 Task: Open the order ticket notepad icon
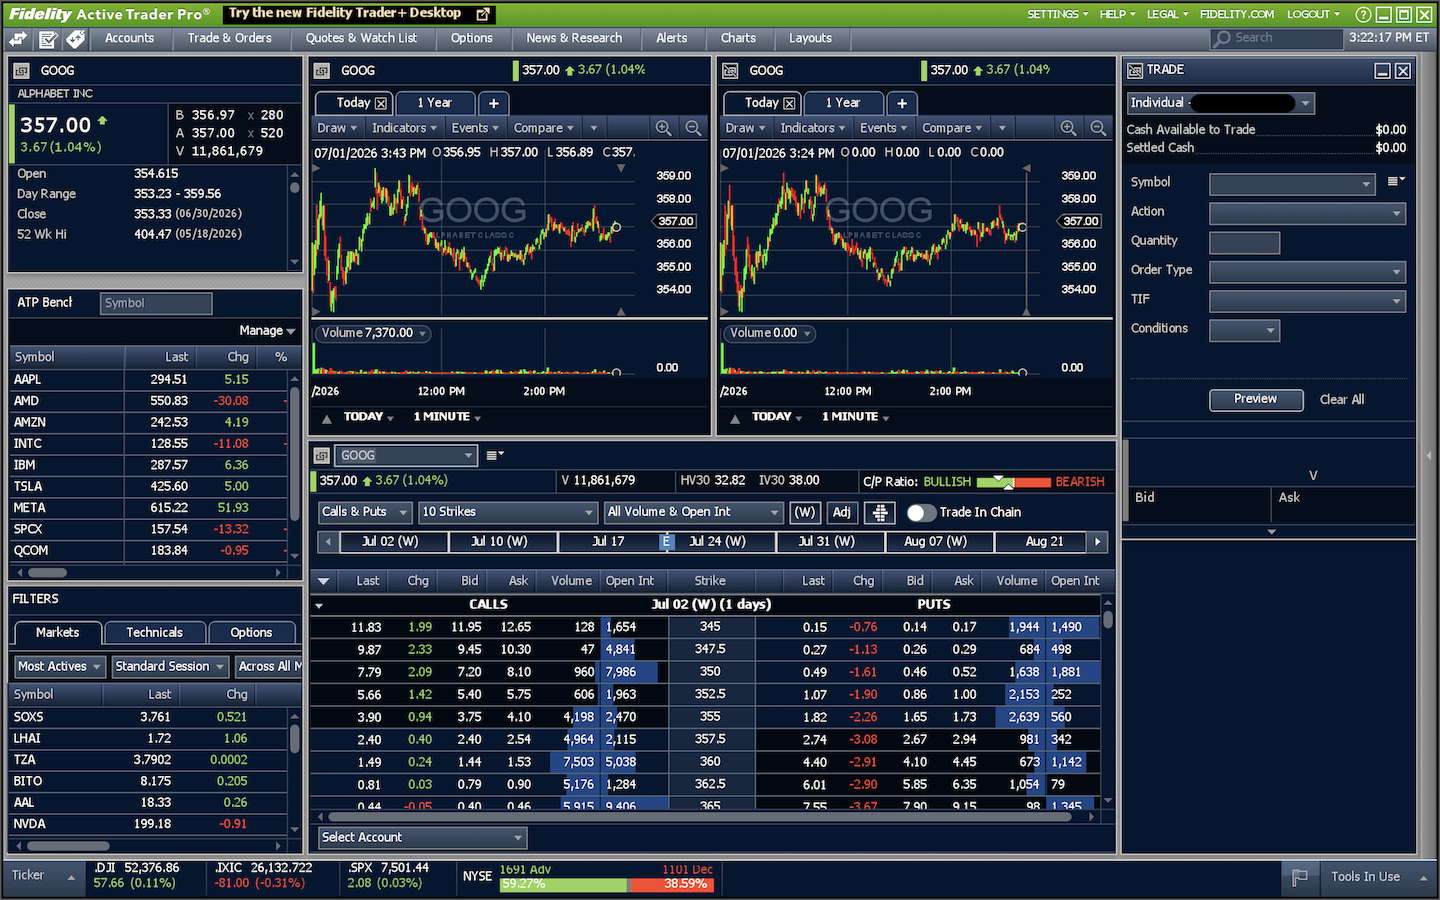[x=48, y=39]
